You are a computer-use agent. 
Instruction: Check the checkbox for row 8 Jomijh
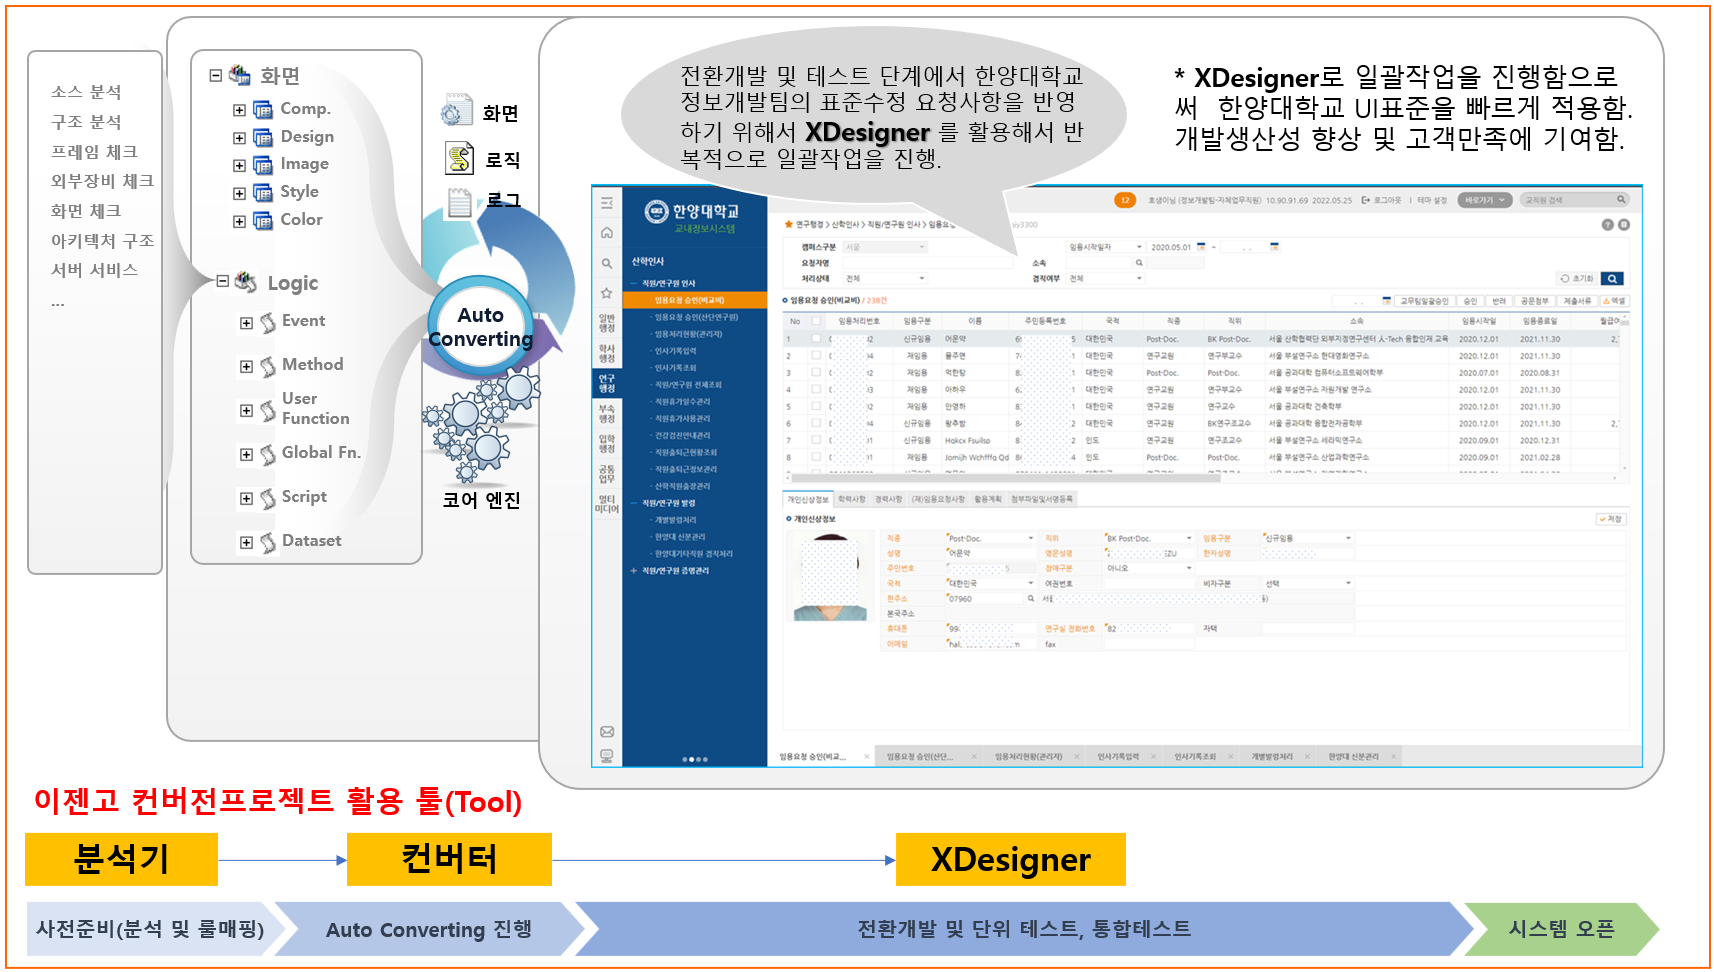click(x=816, y=457)
